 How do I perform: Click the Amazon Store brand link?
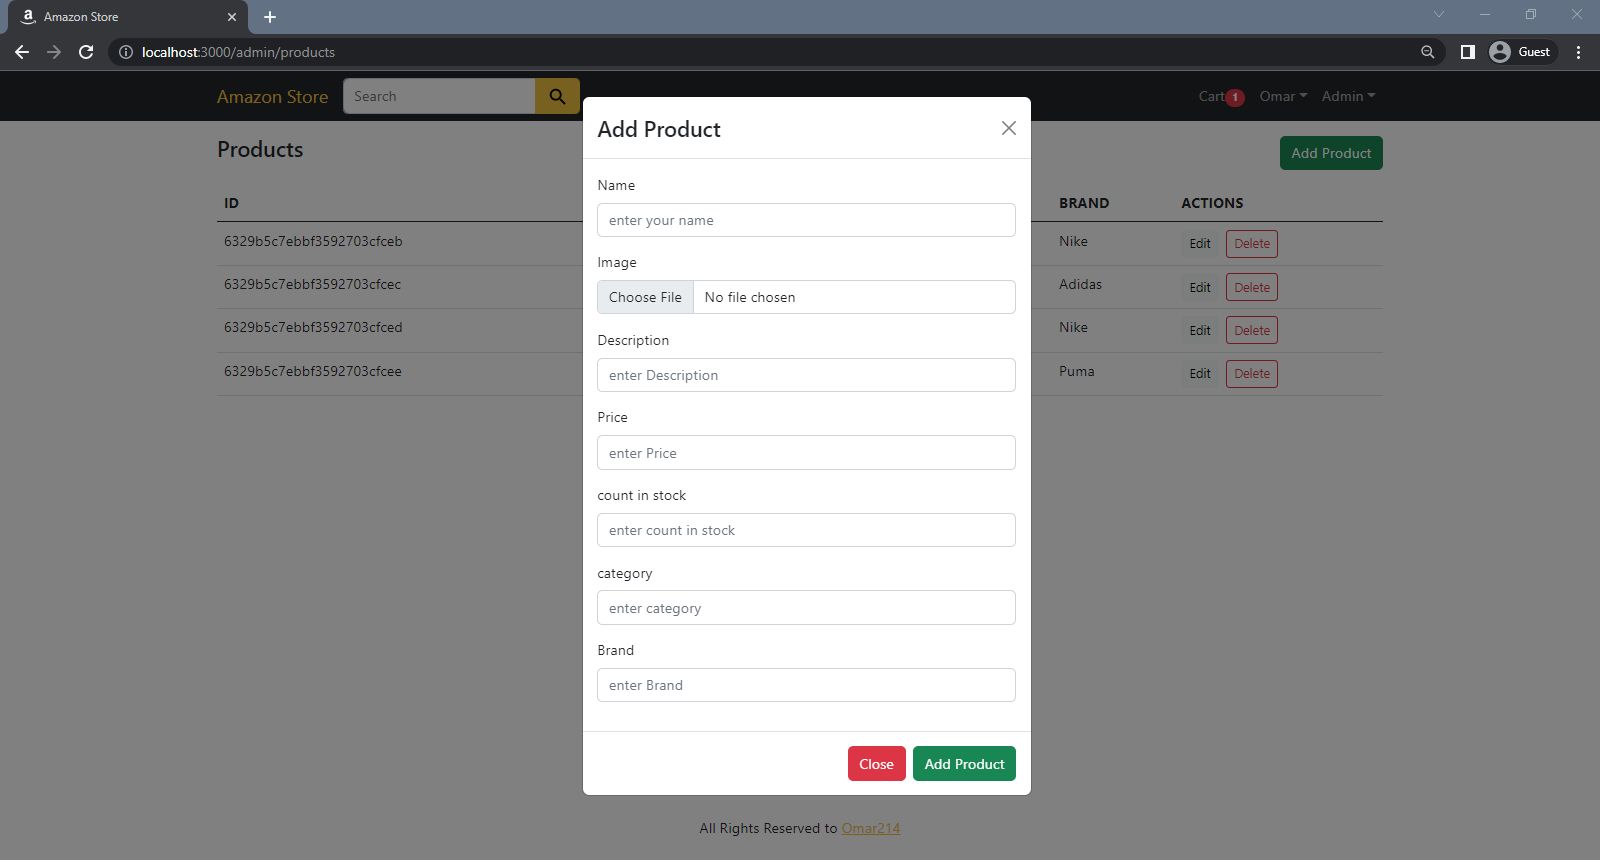(x=272, y=97)
